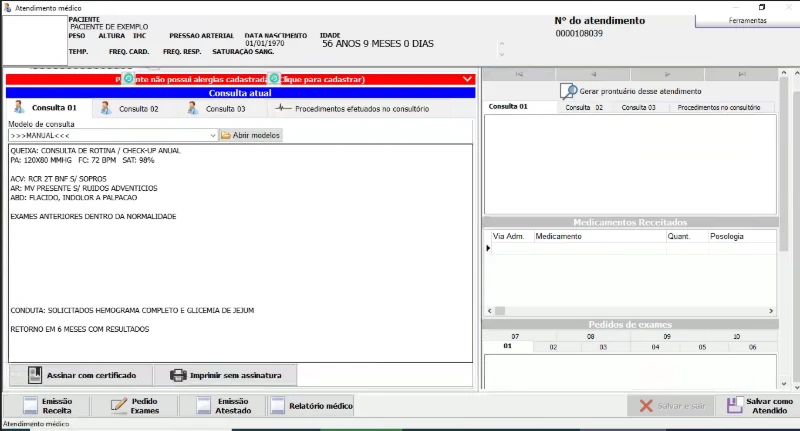Click the patient header down arrow
The height and width of the screenshot is (431, 800).
click(x=502, y=54)
